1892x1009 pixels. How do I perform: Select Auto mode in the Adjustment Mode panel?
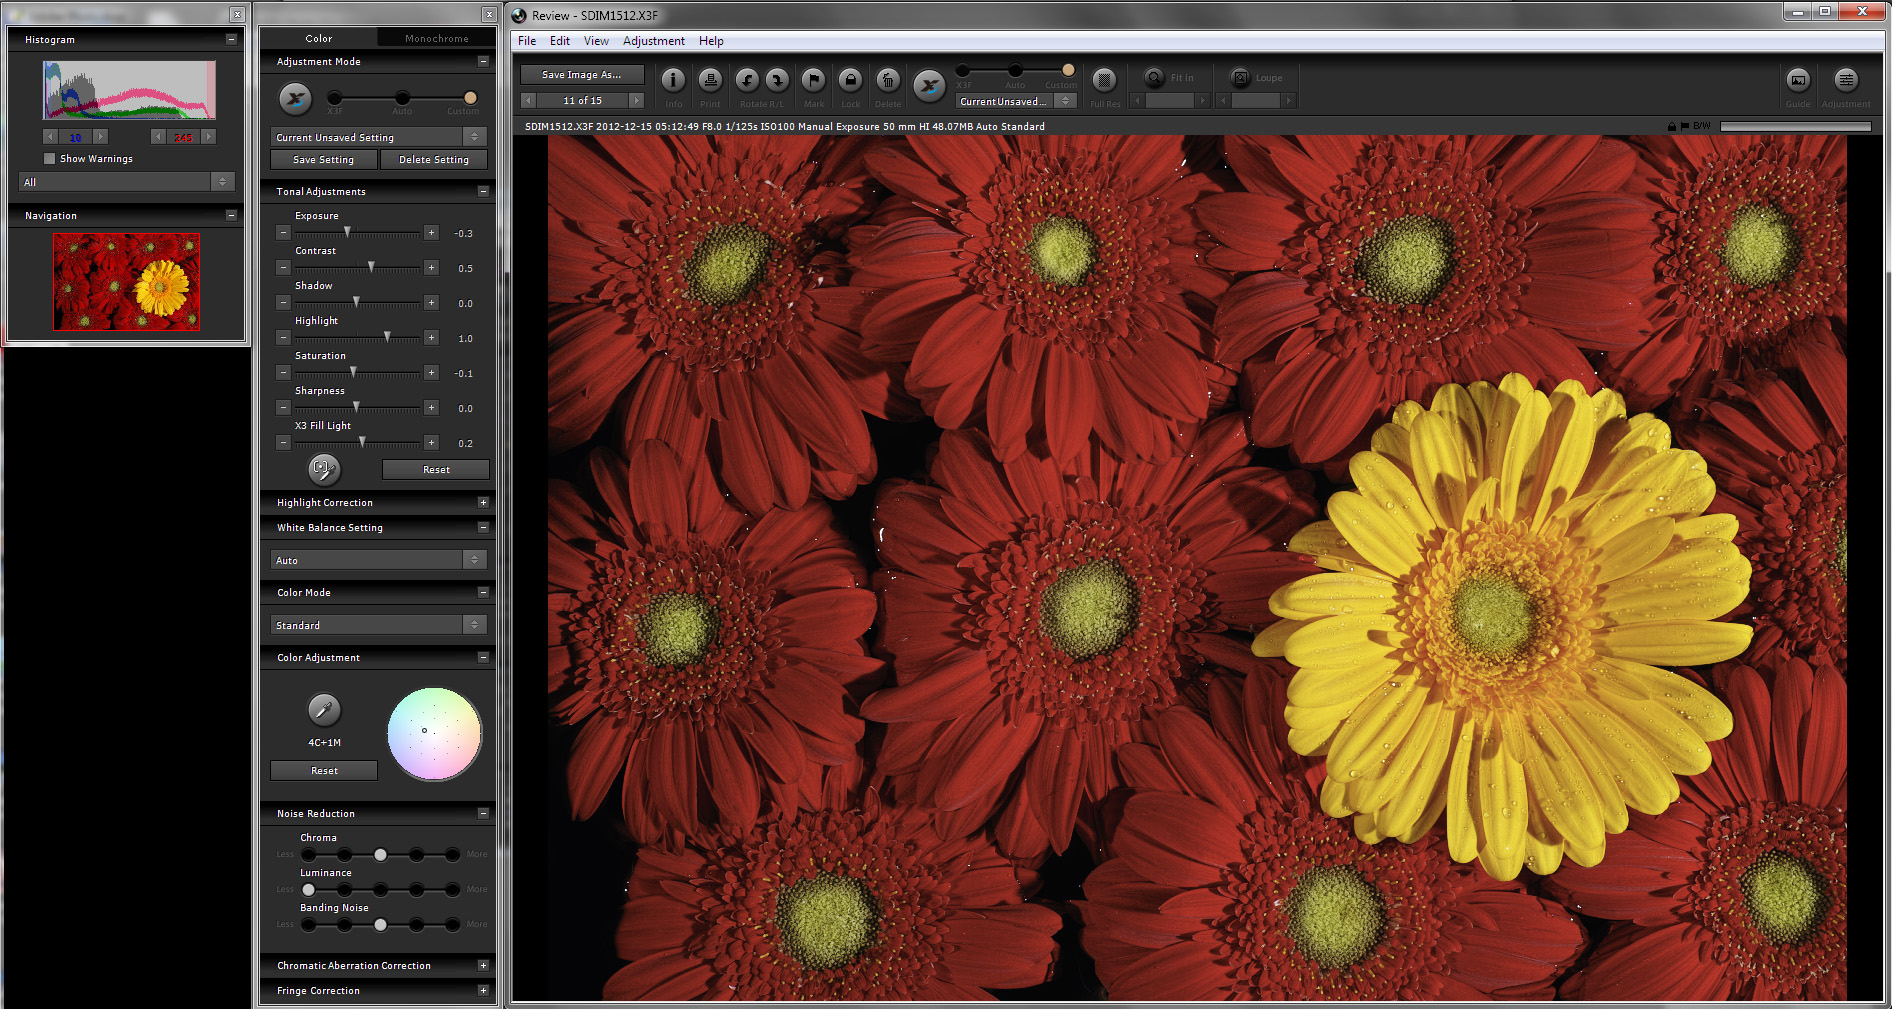click(x=402, y=98)
